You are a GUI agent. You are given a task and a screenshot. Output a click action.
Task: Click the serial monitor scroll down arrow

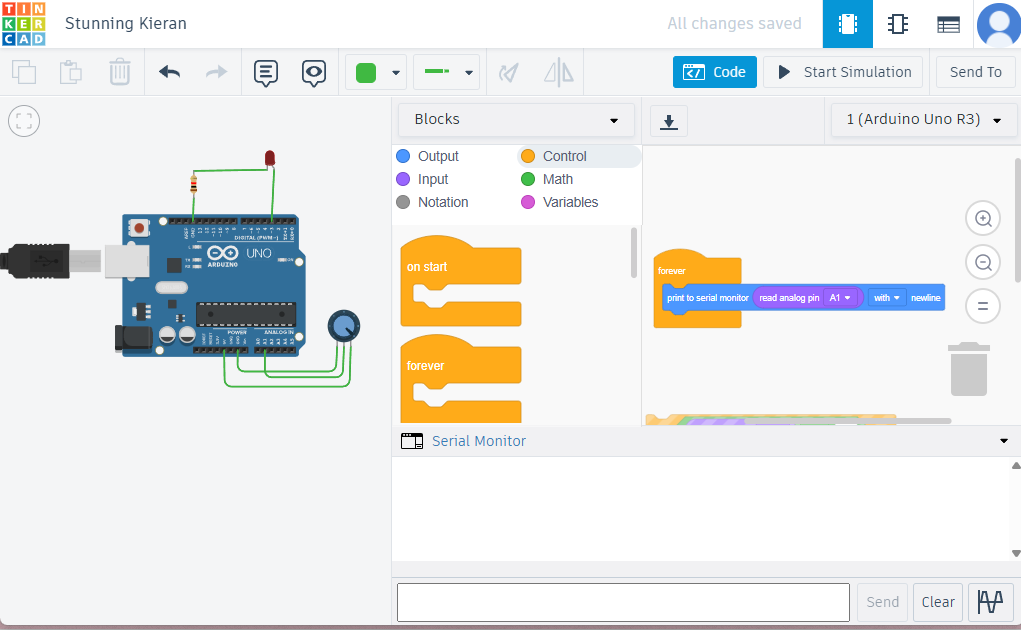click(x=1016, y=554)
